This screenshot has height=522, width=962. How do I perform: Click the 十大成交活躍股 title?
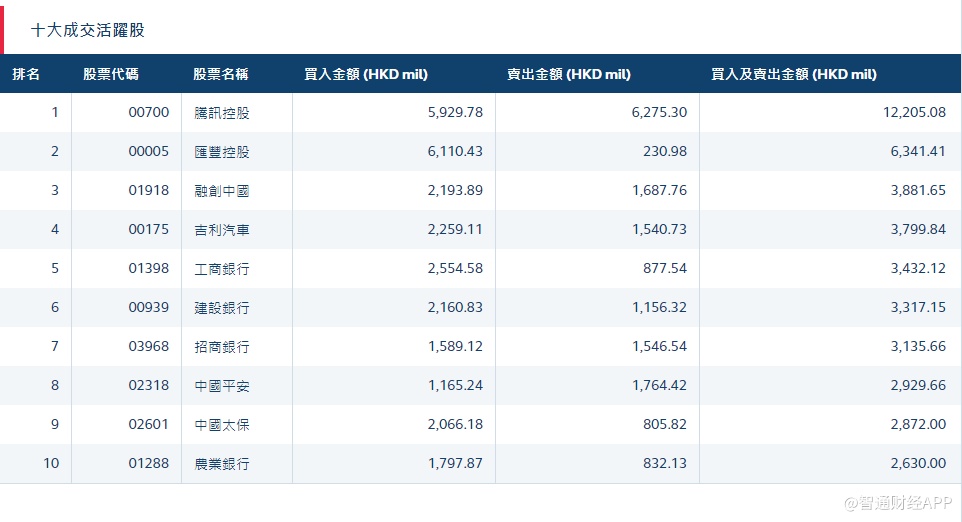pyautogui.click(x=88, y=30)
